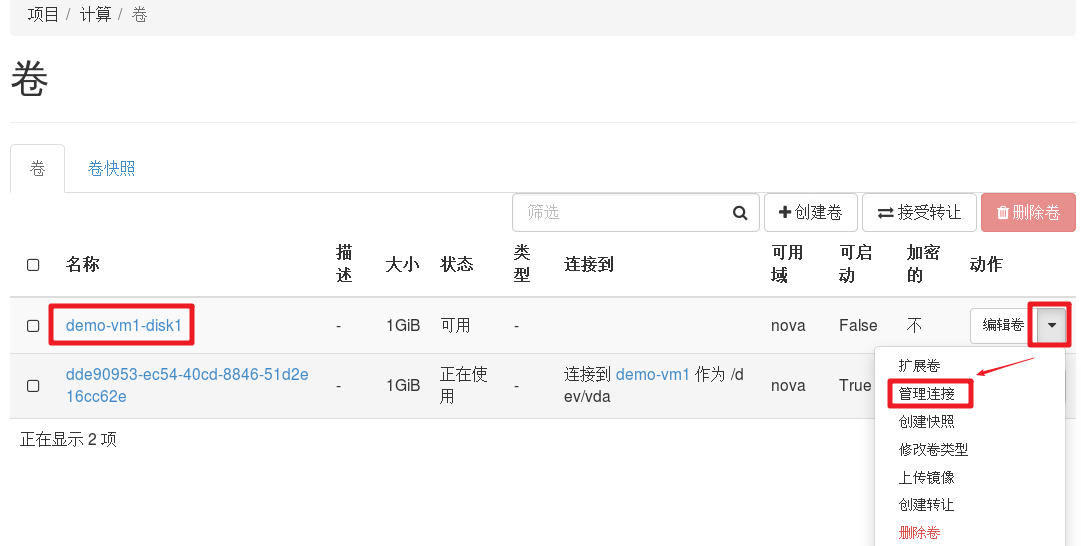Click 创建转让 in the actions menu
1081x546 pixels.
pos(926,505)
